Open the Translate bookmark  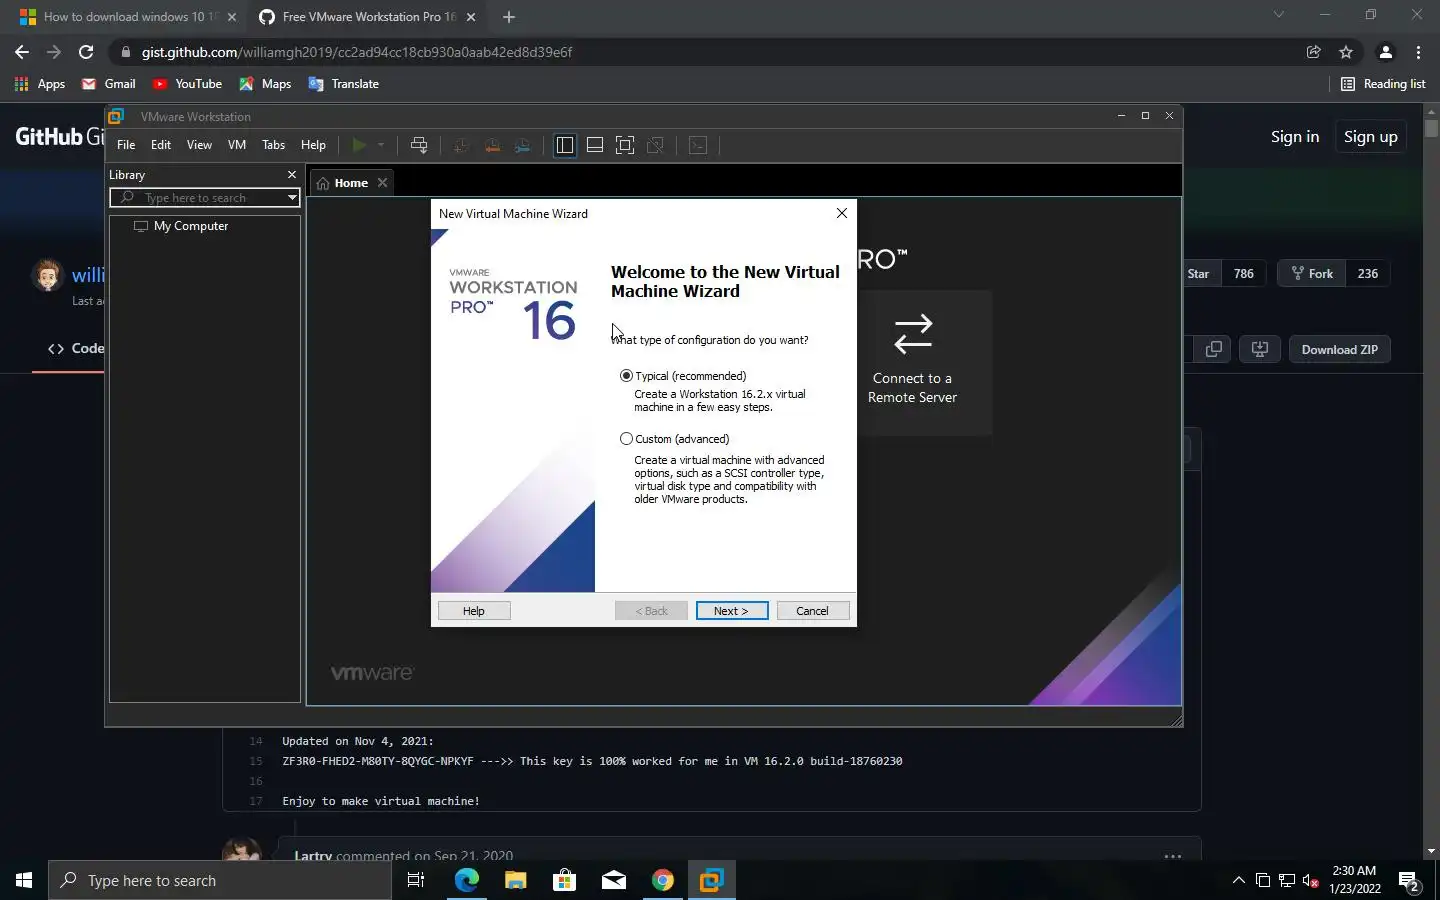point(344,84)
